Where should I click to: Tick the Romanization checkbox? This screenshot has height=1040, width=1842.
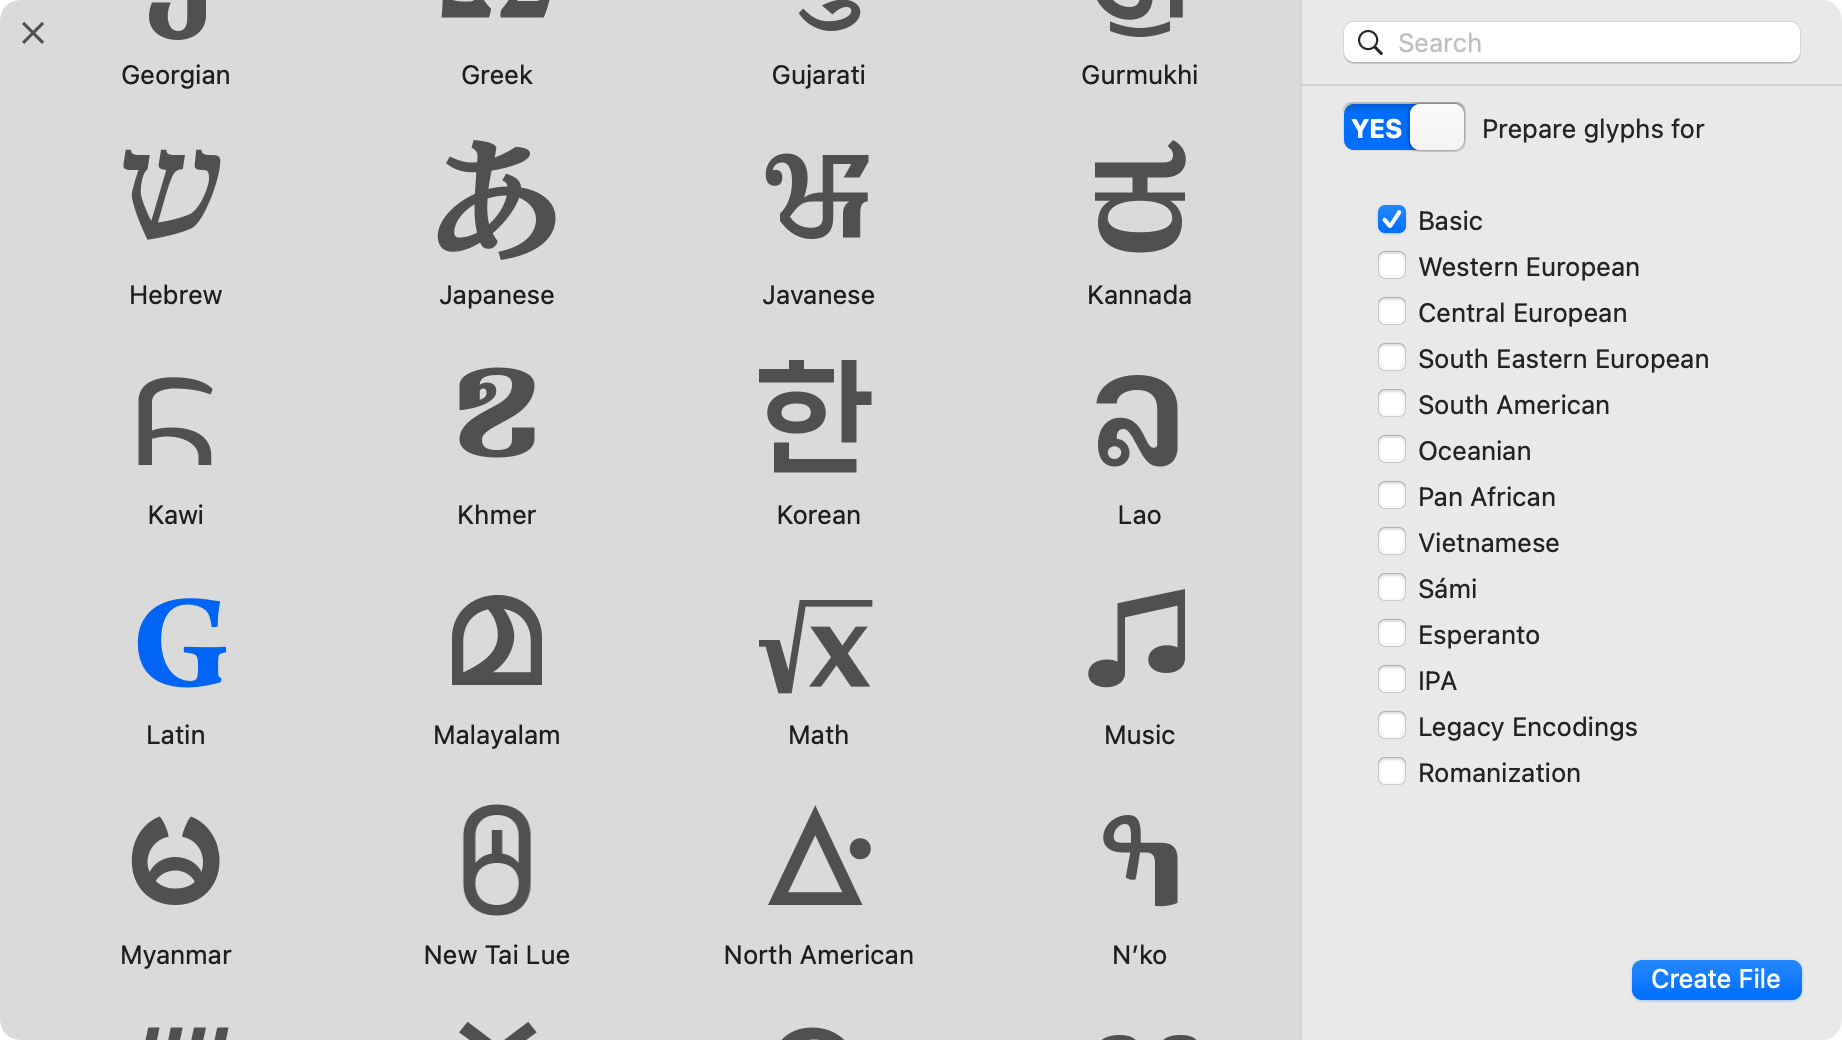click(1392, 772)
